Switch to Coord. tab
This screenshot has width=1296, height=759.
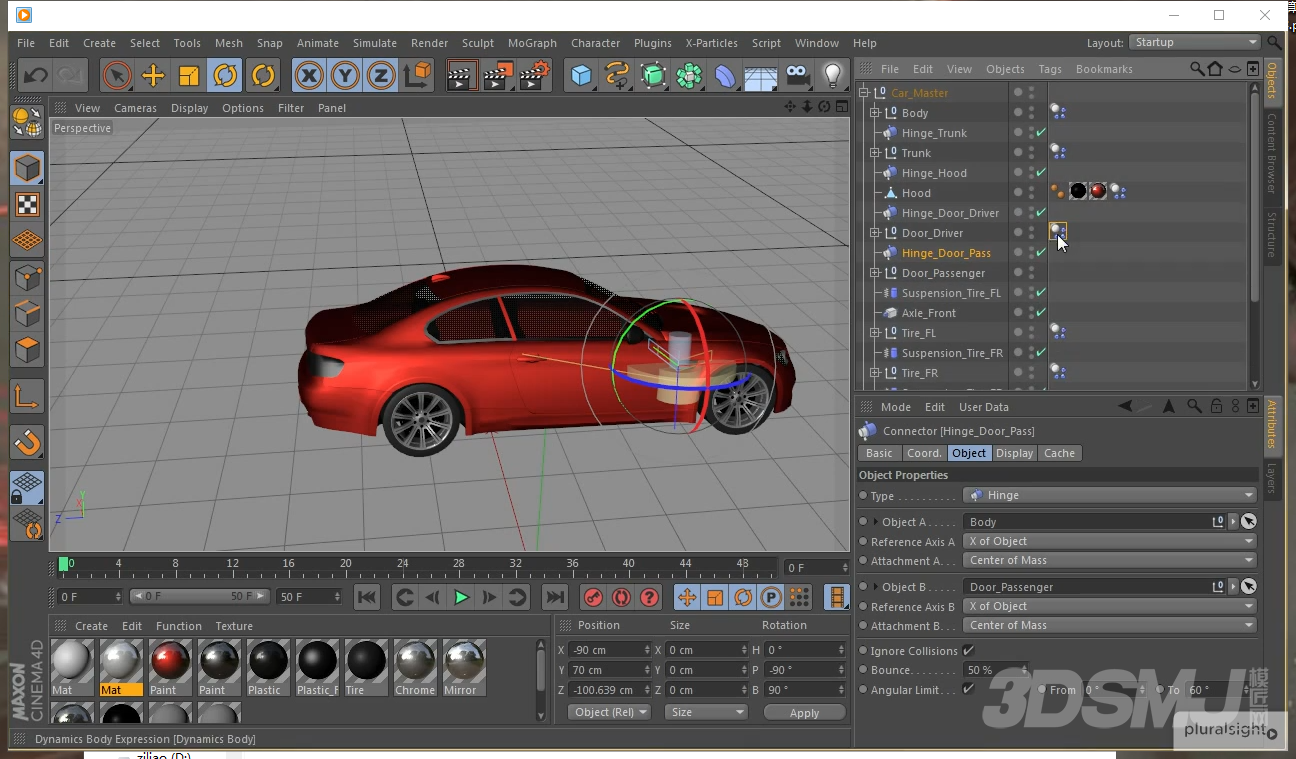pyautogui.click(x=924, y=453)
